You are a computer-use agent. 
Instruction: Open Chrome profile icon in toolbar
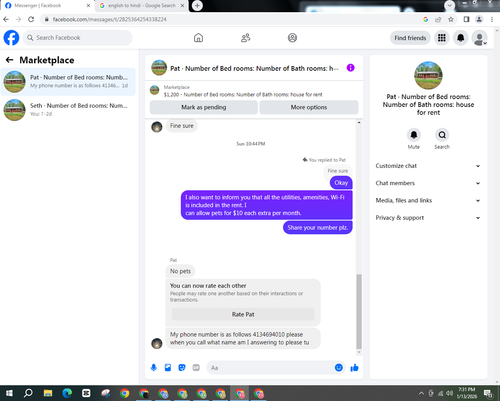pyautogui.click(x=479, y=19)
